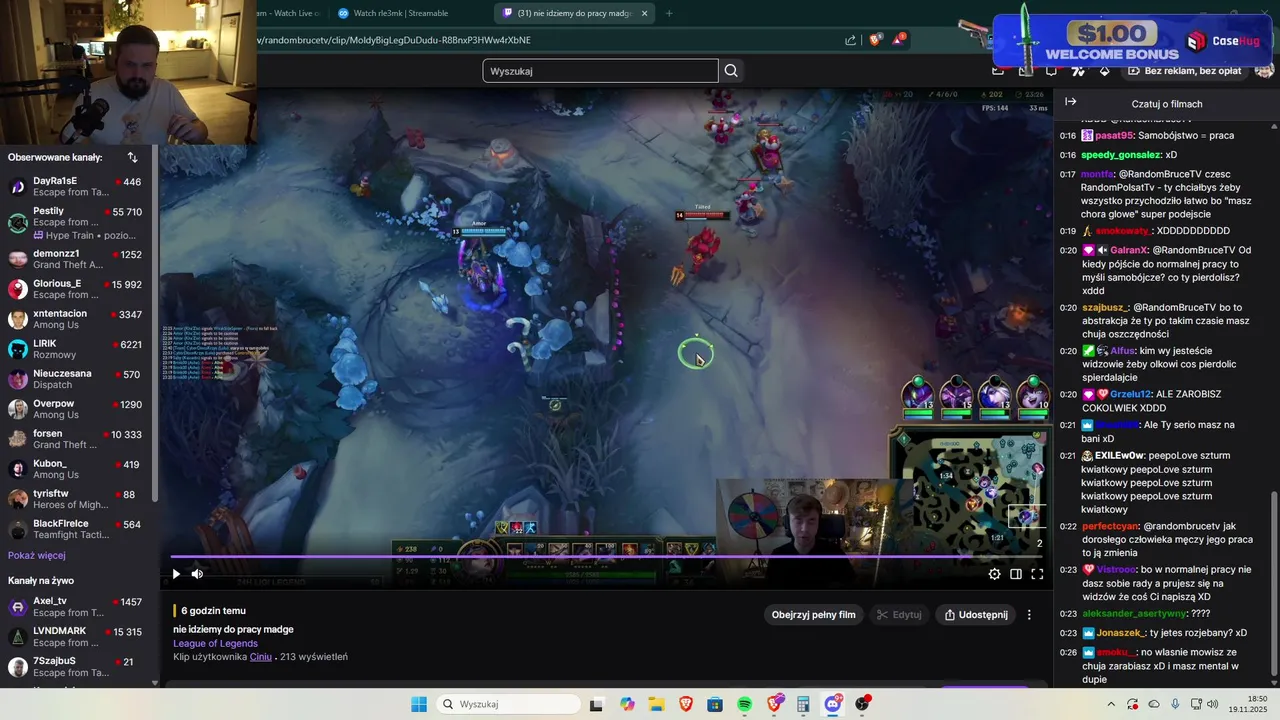
Task: Click 'Obejrzyj pełny film' button
Action: pyautogui.click(x=813, y=615)
